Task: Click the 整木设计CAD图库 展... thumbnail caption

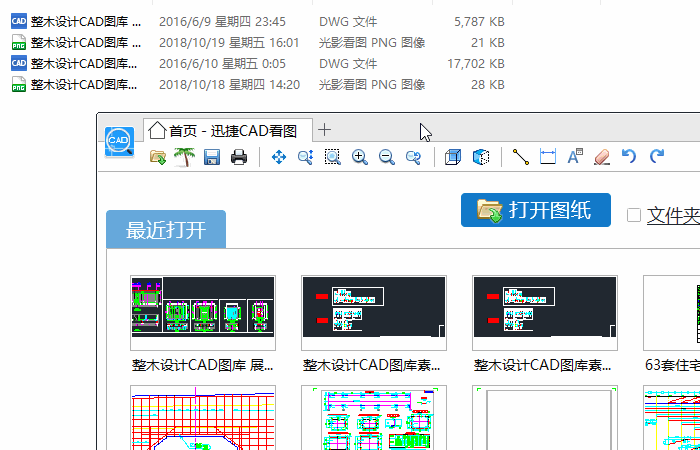Action: point(203,365)
